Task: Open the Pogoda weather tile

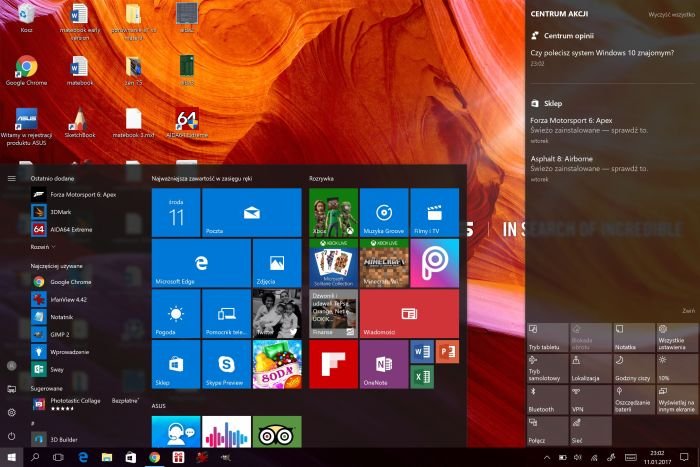Action: [176, 314]
